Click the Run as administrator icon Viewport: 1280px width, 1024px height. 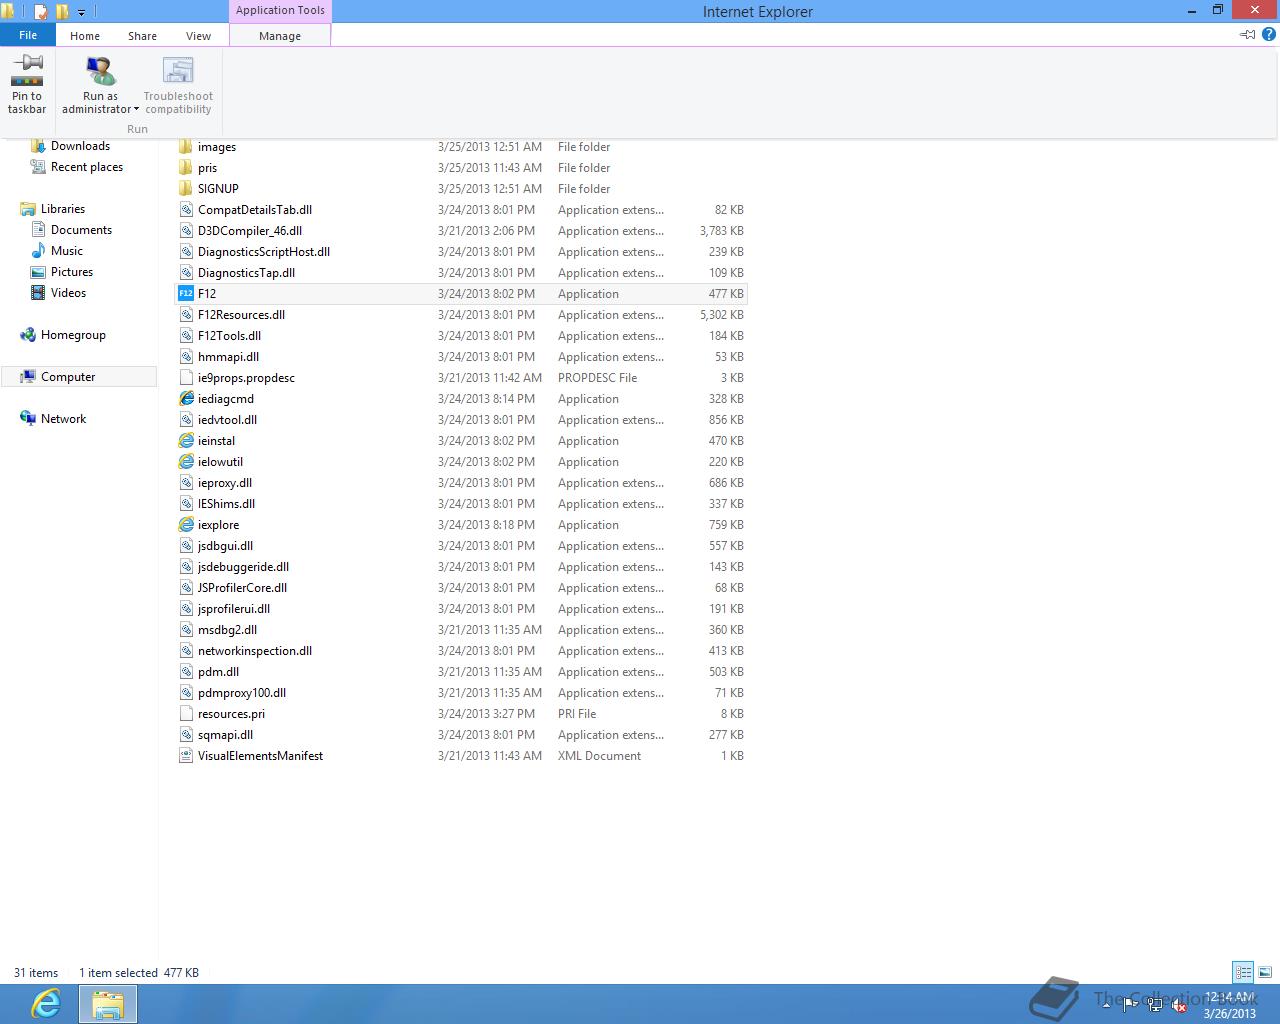click(x=100, y=71)
